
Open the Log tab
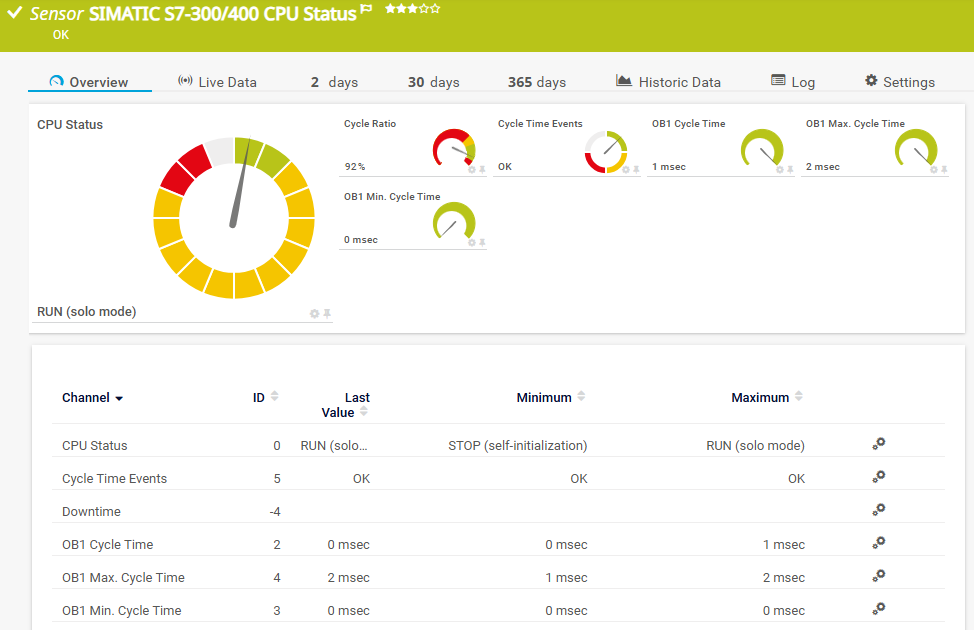pos(793,82)
